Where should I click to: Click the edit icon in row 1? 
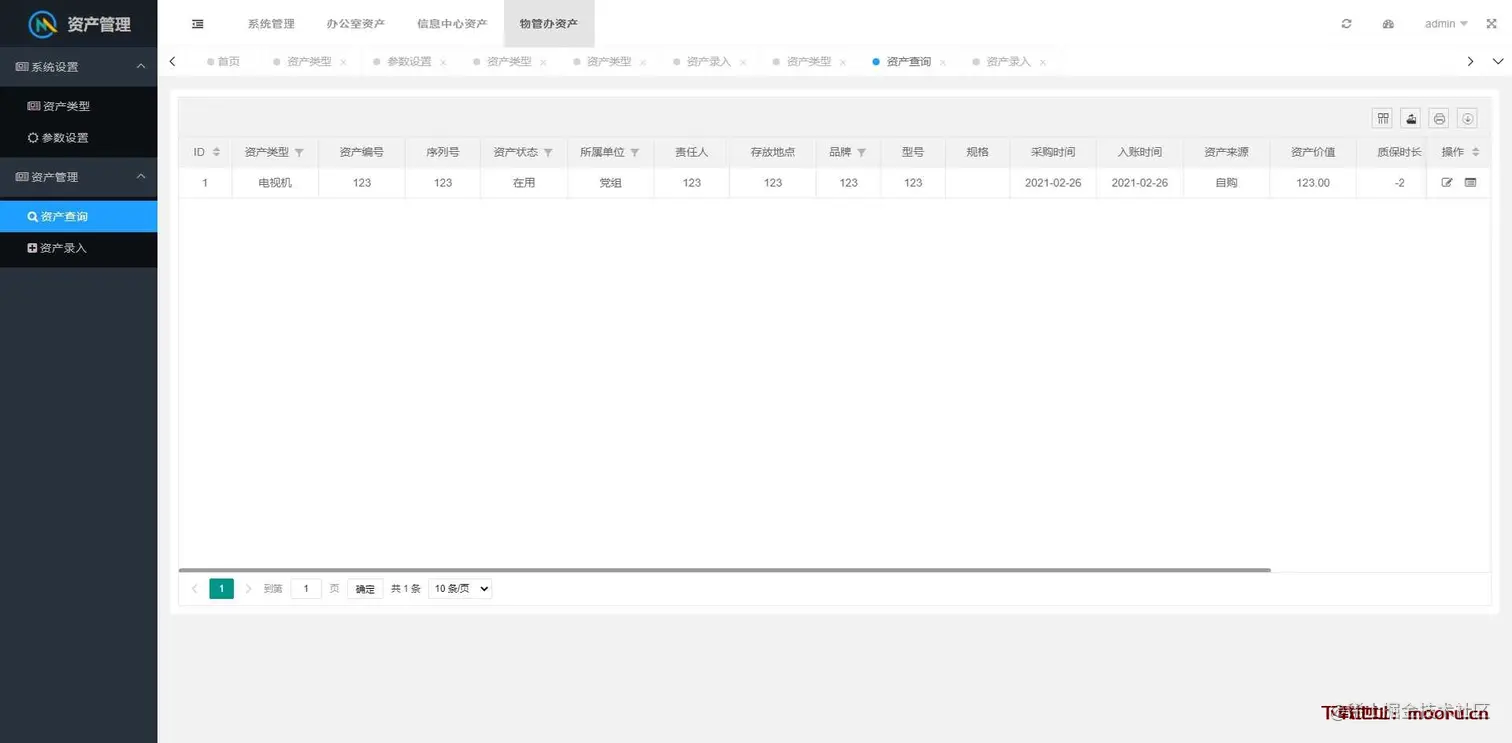tap(1447, 183)
